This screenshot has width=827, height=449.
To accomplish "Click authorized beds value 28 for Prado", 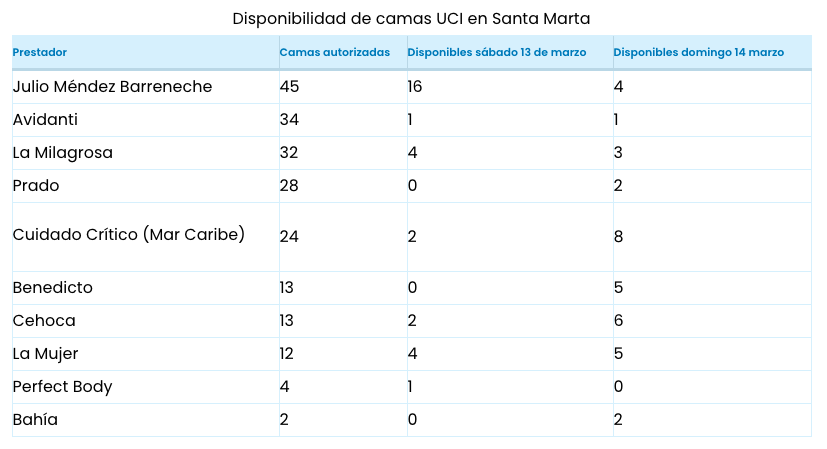I will 289,186.
